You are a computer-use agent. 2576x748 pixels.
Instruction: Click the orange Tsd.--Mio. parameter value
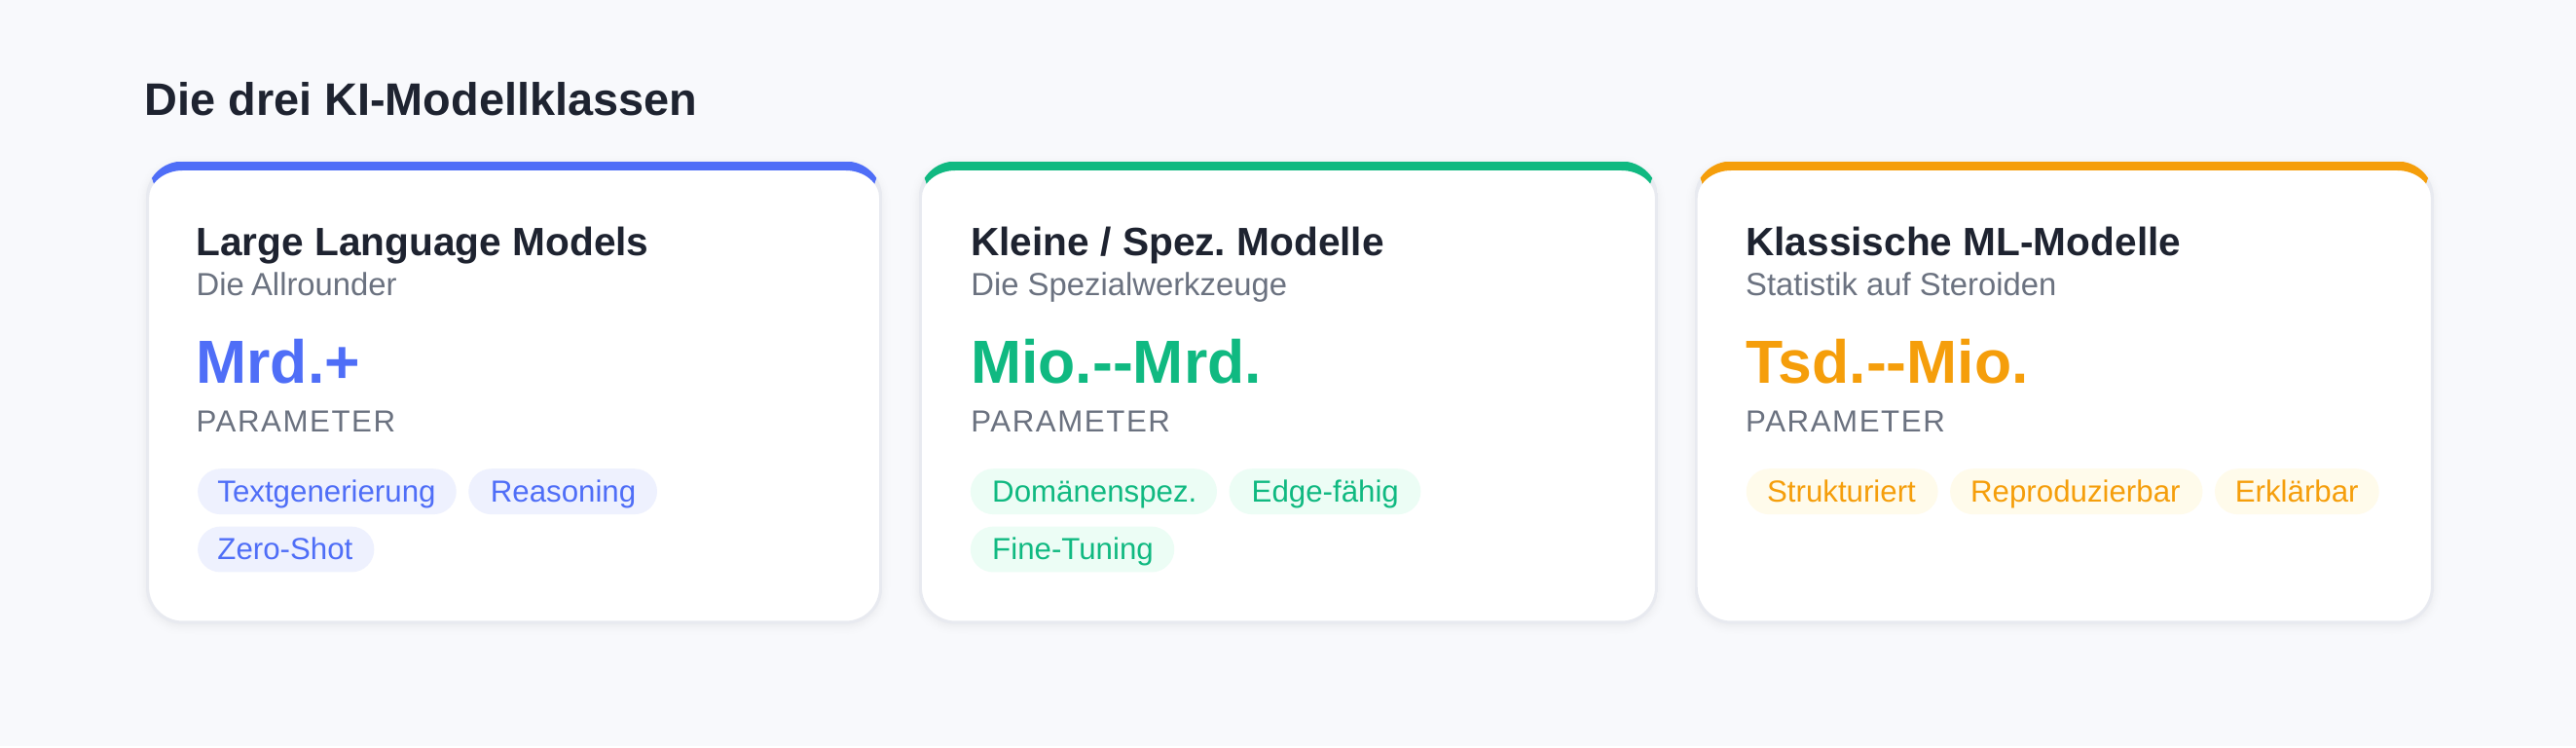(1886, 362)
